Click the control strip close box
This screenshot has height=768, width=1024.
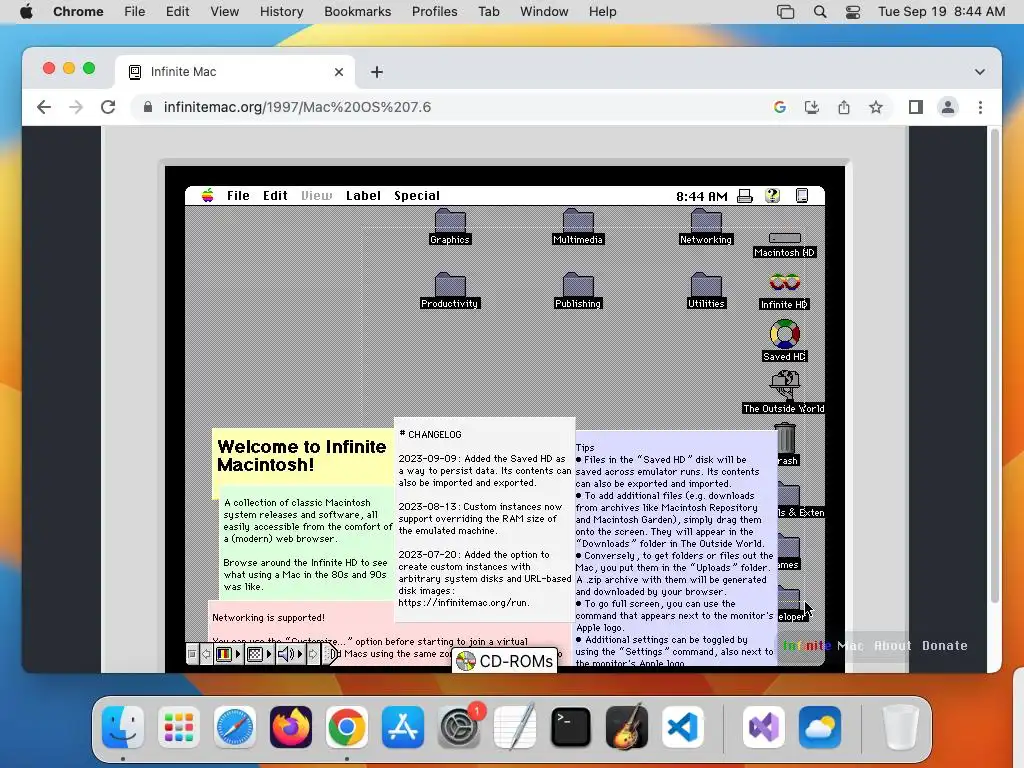click(192, 654)
